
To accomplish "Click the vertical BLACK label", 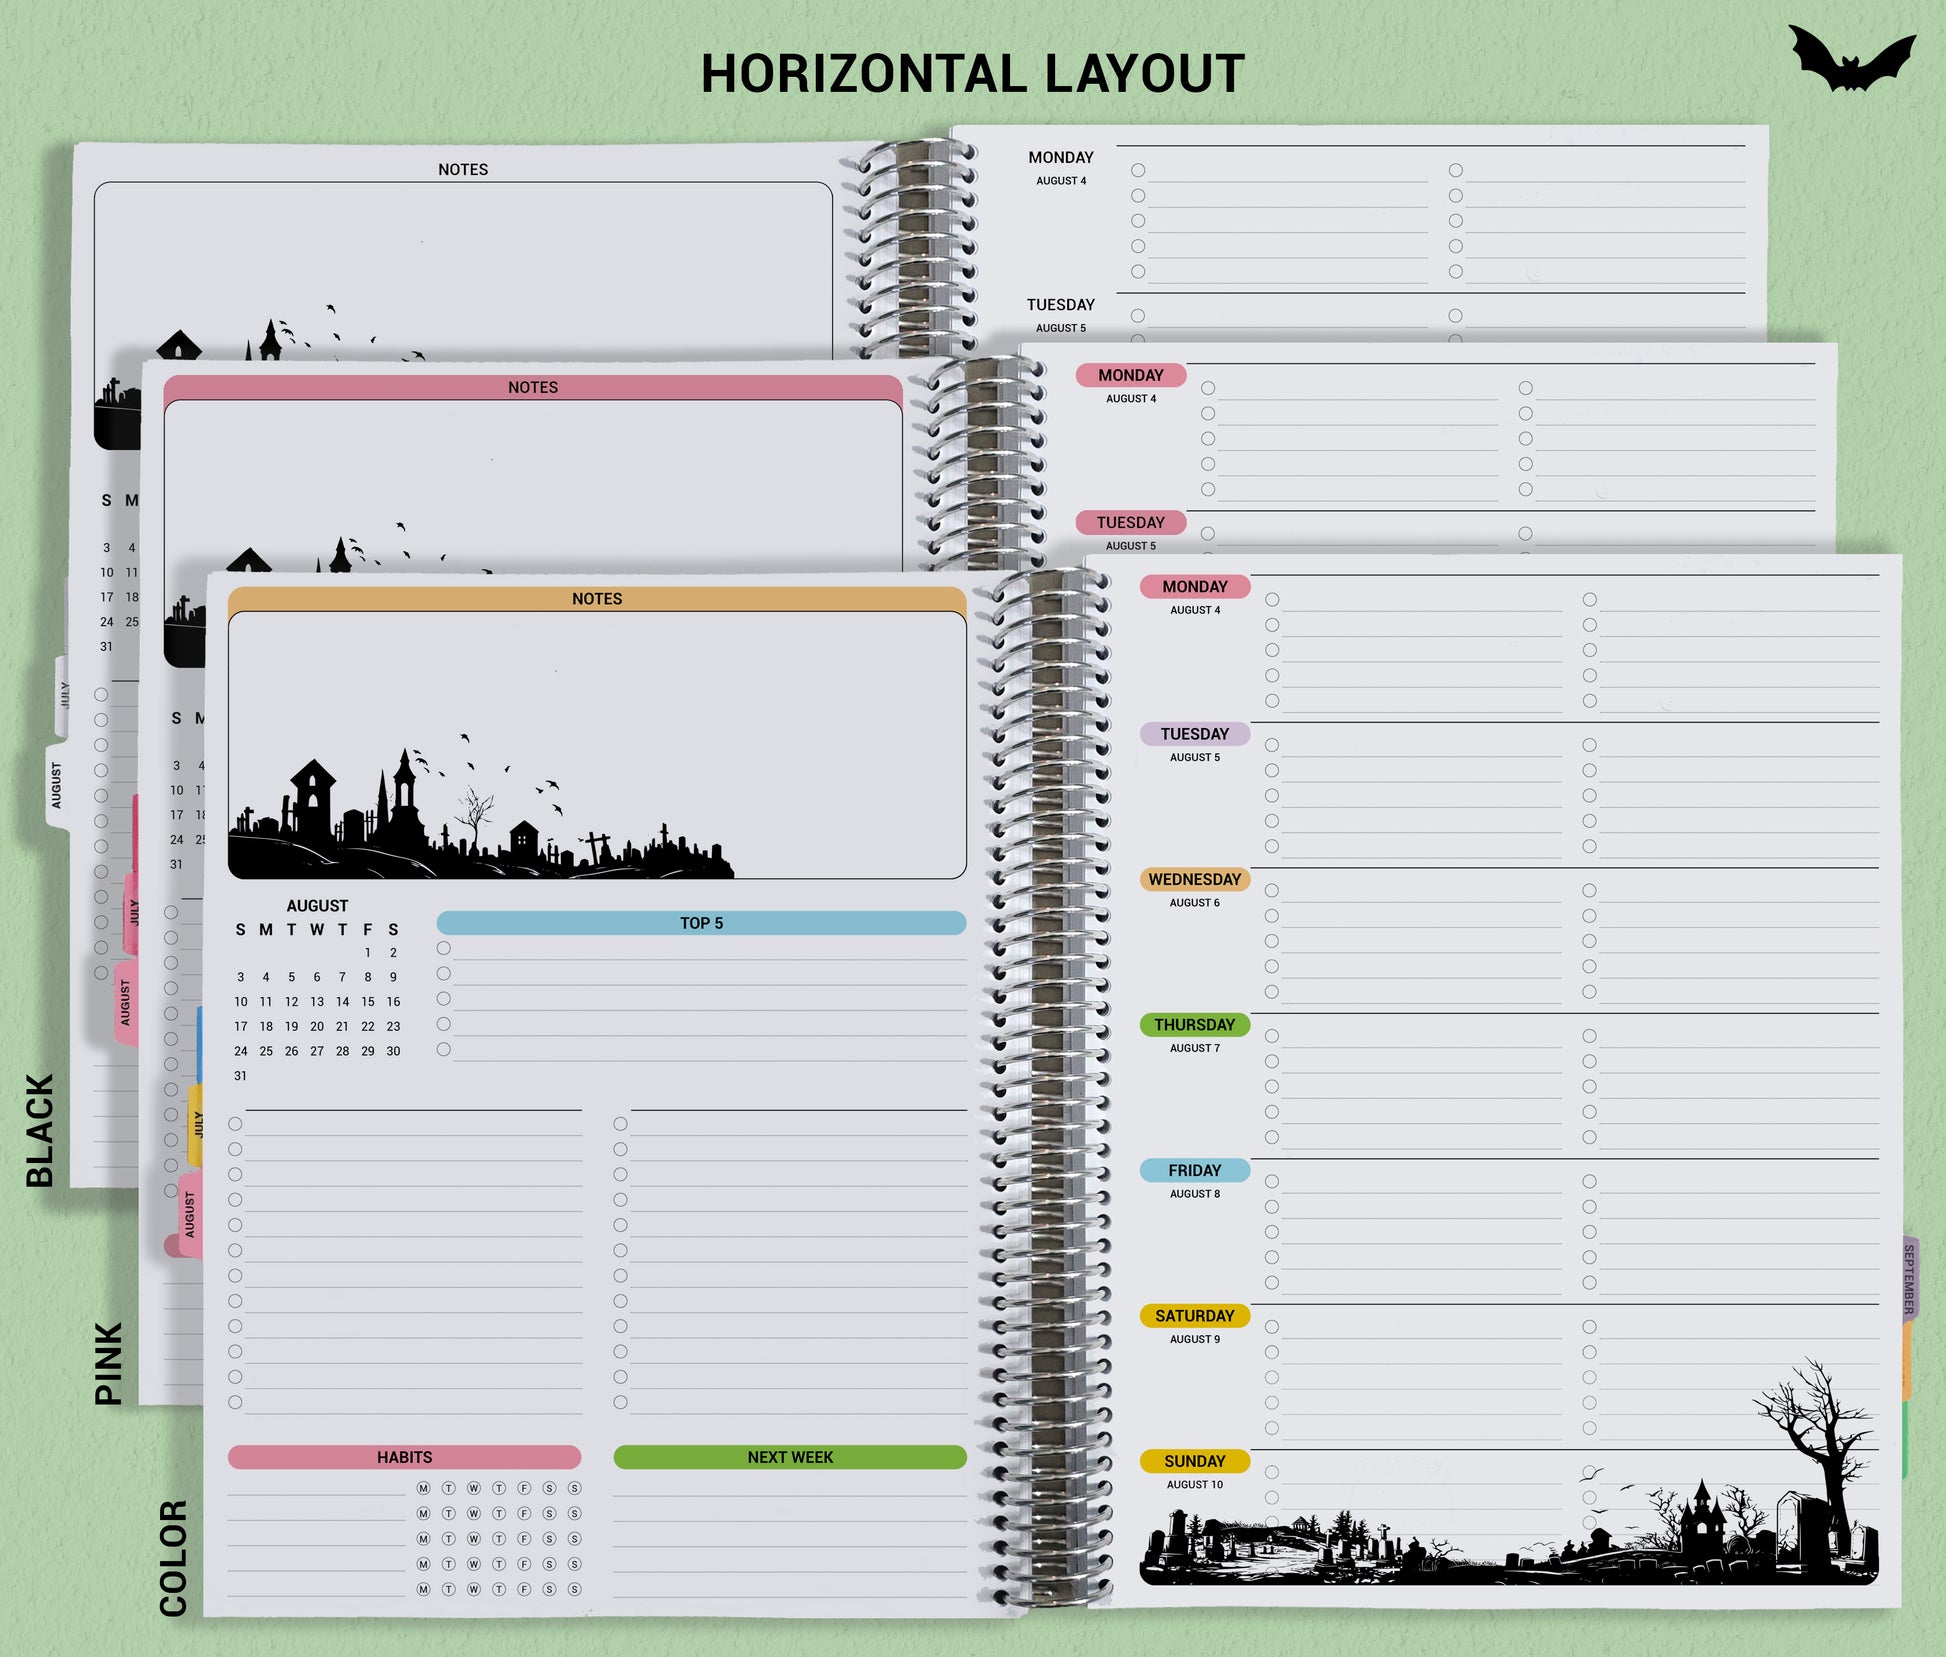I will click(x=40, y=1130).
